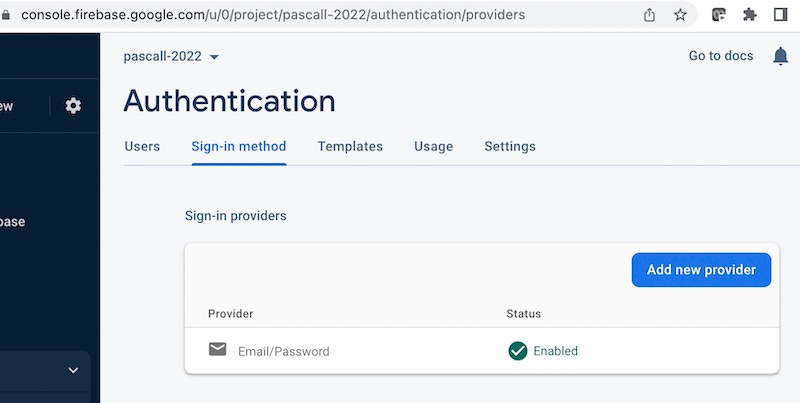Open project settings gear icon

pyautogui.click(x=73, y=106)
